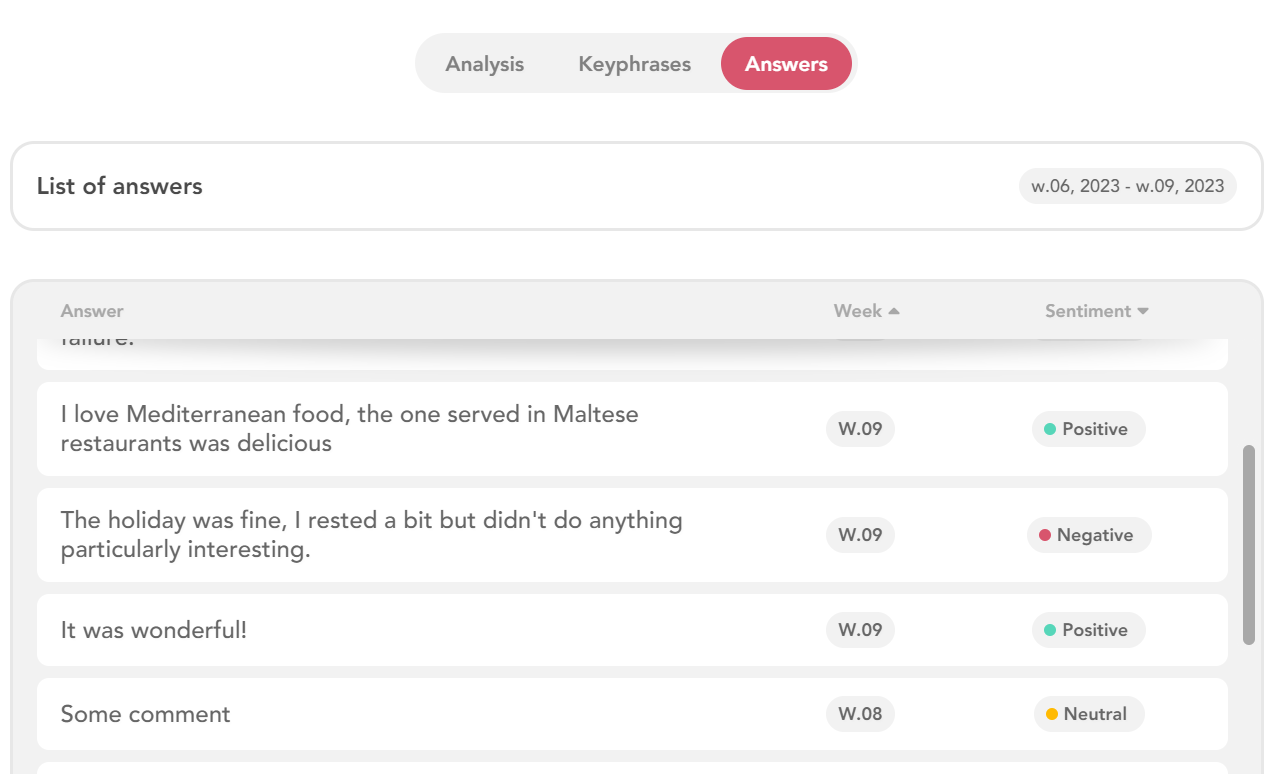Click the green dot in Maltese food row
The height and width of the screenshot is (774, 1287).
point(1050,429)
